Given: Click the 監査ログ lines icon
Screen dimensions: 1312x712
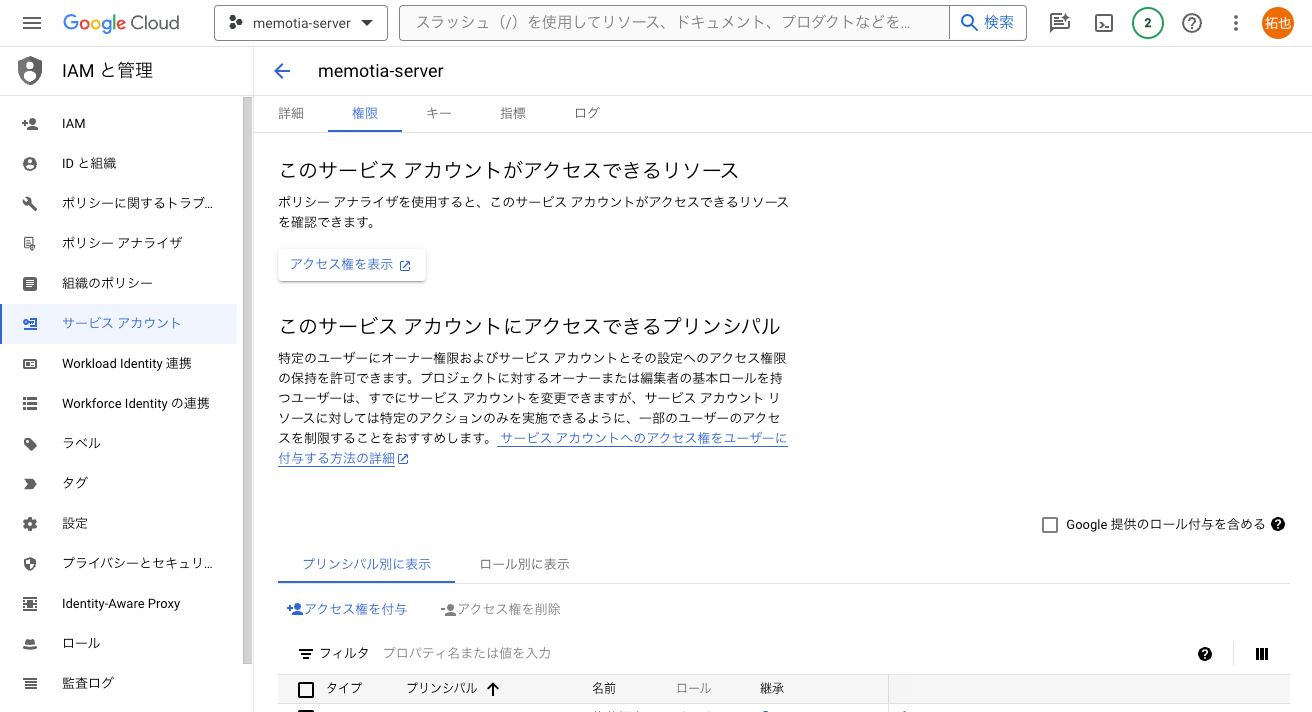Looking at the screenshot, I should click(30, 684).
